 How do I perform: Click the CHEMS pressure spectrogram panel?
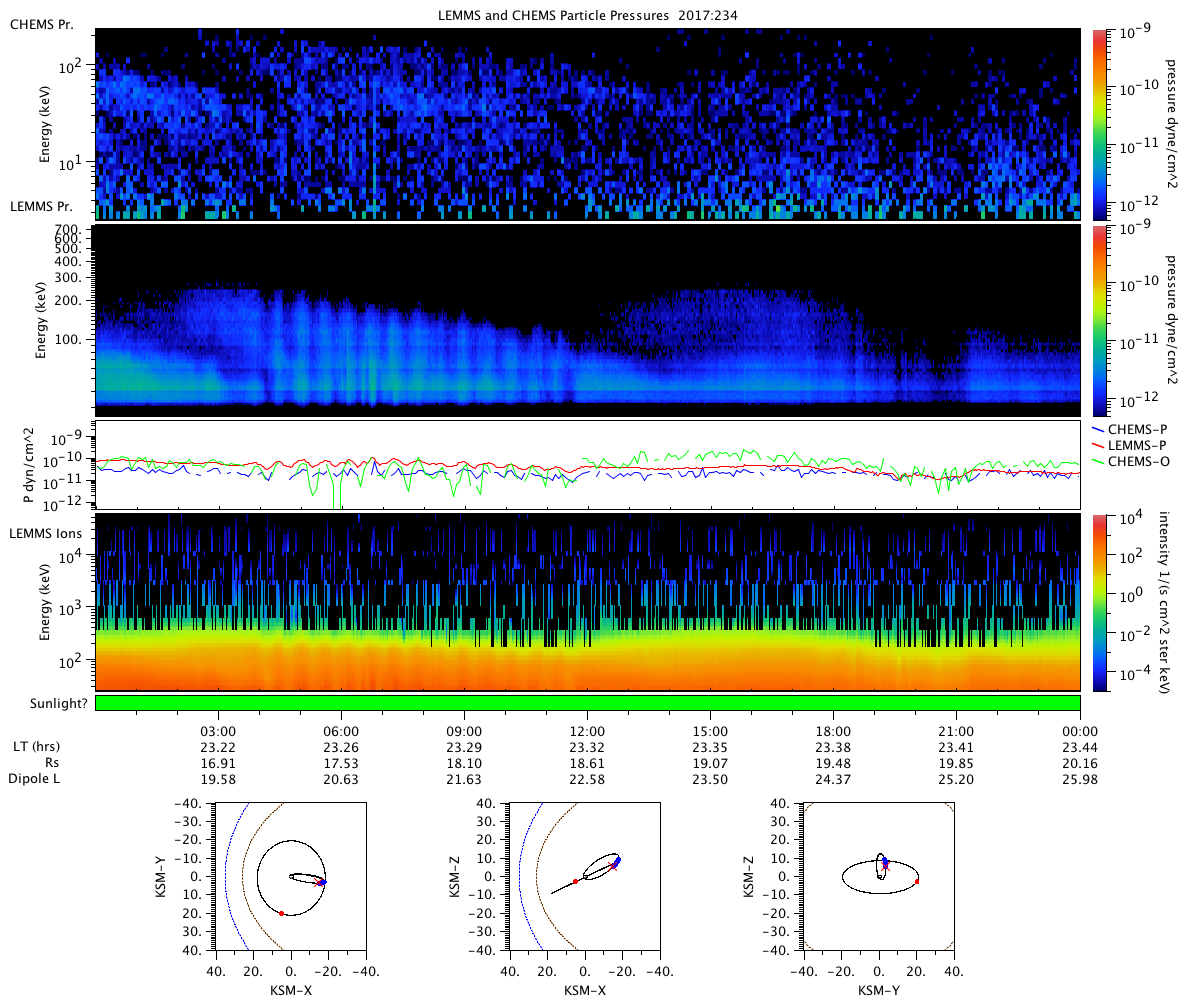(x=588, y=124)
